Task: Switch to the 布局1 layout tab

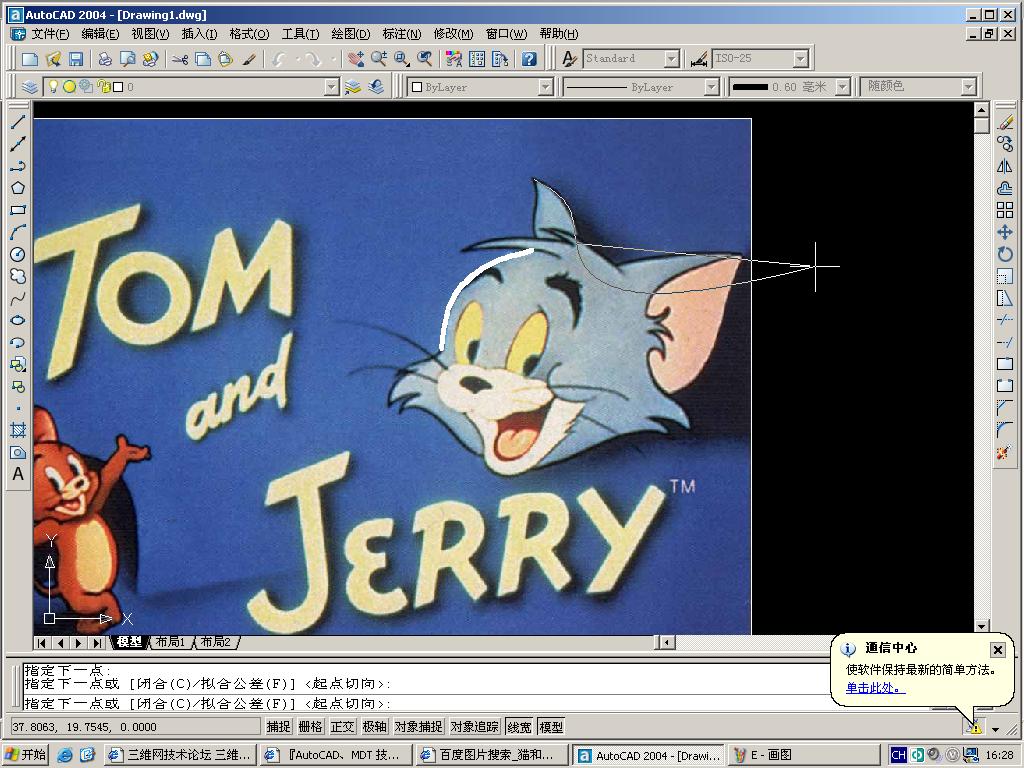Action: tap(170, 642)
